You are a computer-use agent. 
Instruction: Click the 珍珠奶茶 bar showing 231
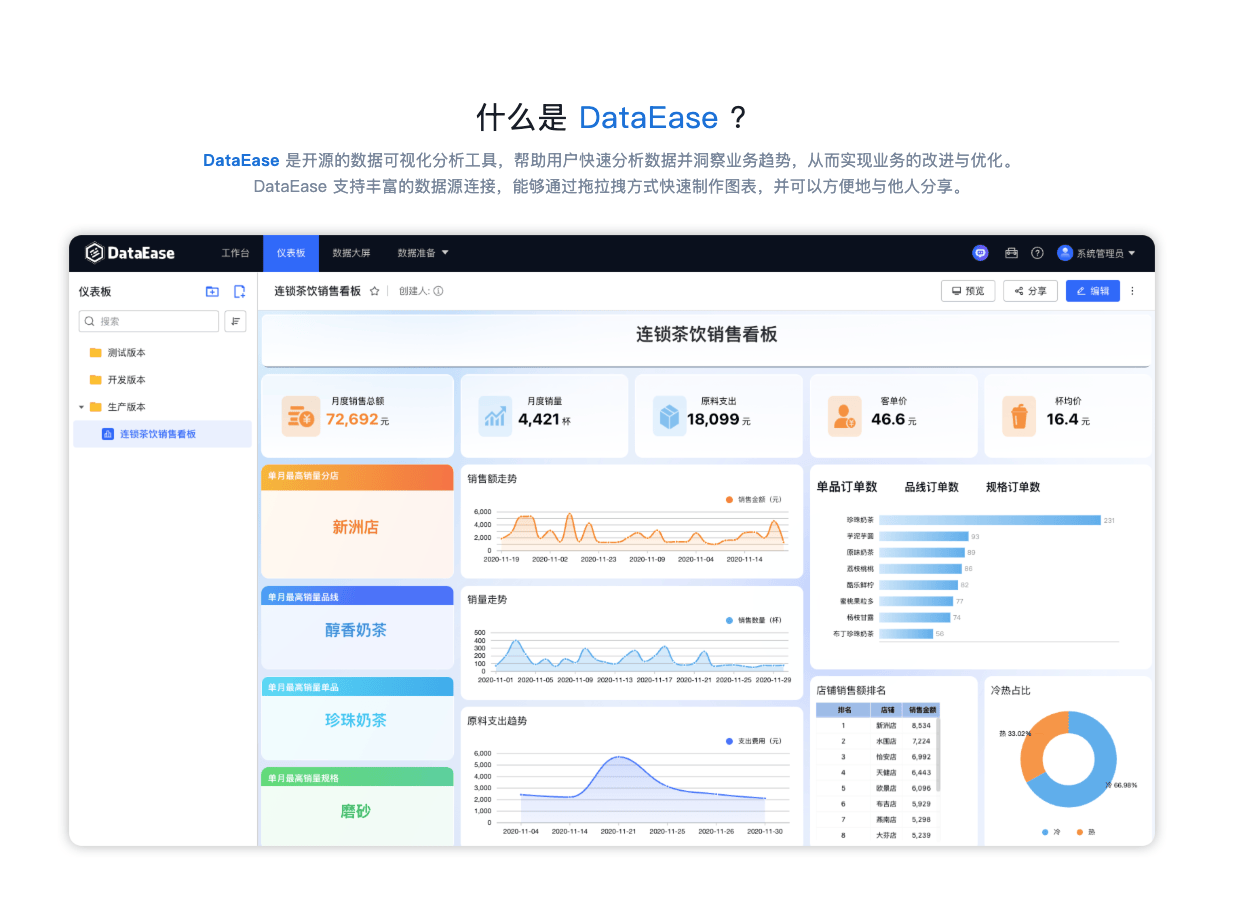point(990,520)
